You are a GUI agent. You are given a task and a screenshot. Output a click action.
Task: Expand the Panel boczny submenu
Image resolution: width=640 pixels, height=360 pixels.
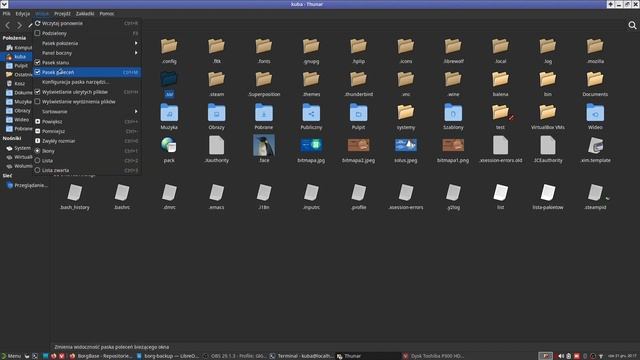pyautogui.click(x=87, y=53)
